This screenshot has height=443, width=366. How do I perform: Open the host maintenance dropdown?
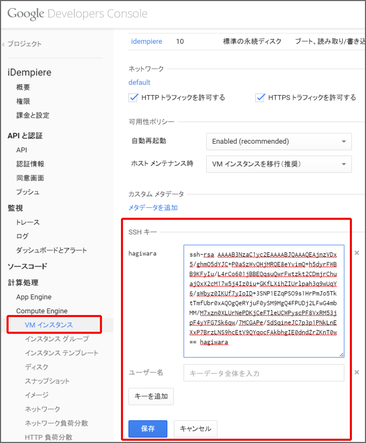click(x=279, y=164)
